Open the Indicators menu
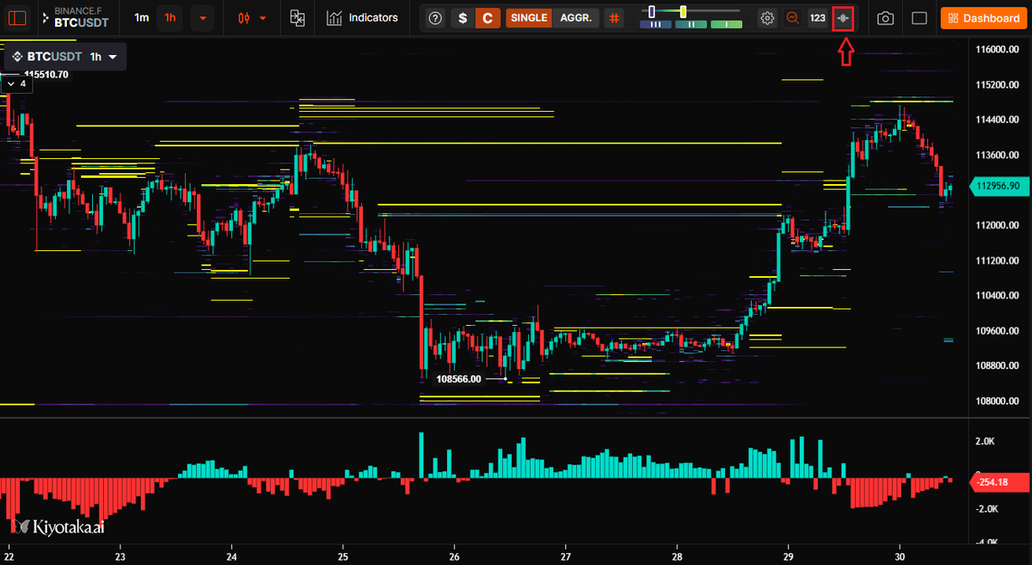This screenshot has width=1032, height=565. click(x=362, y=18)
